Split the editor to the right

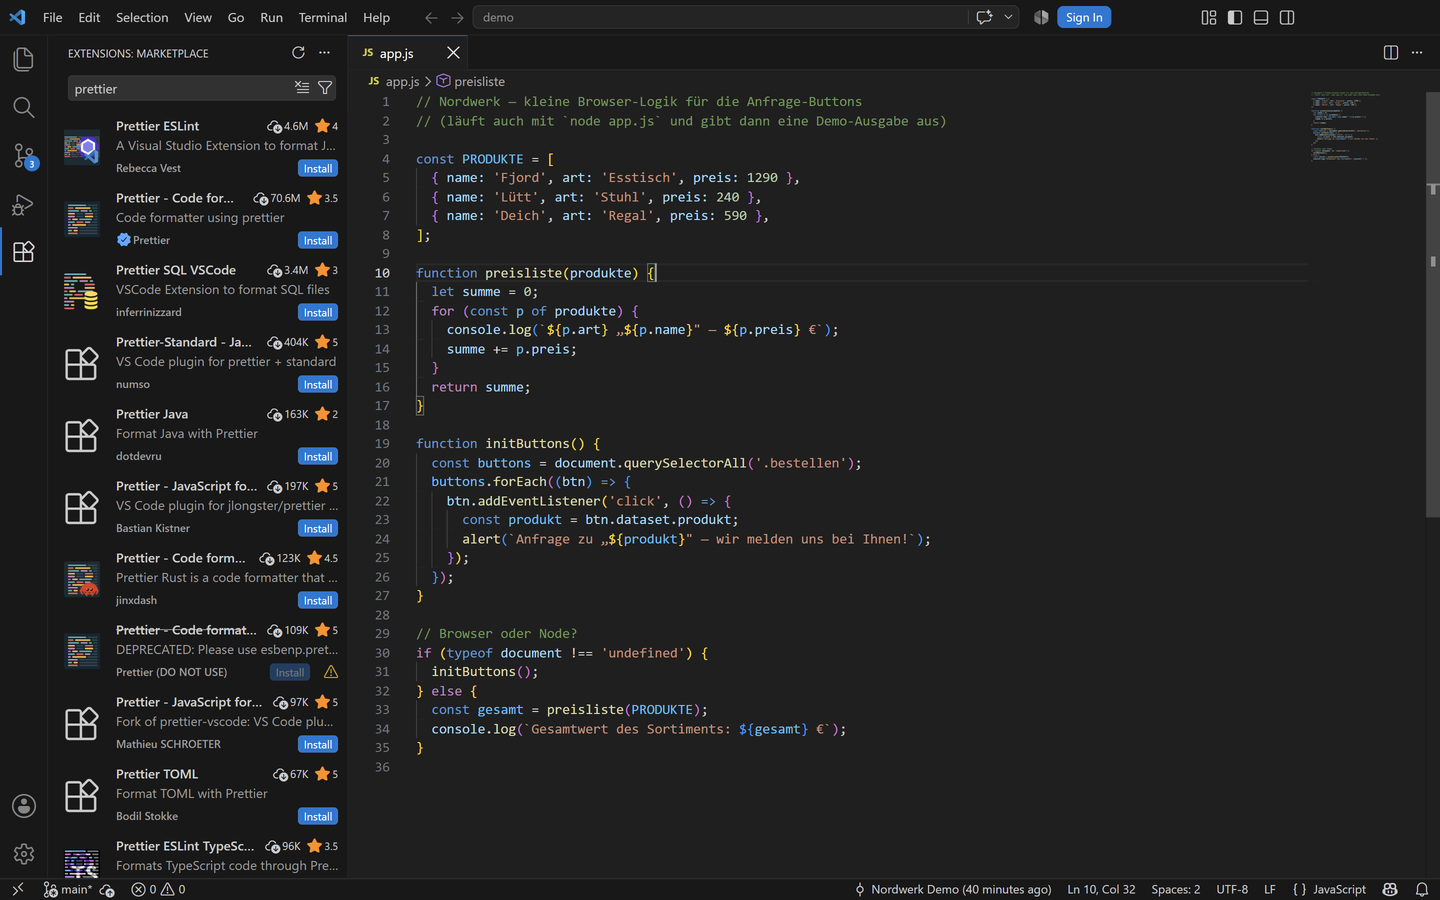[1391, 53]
